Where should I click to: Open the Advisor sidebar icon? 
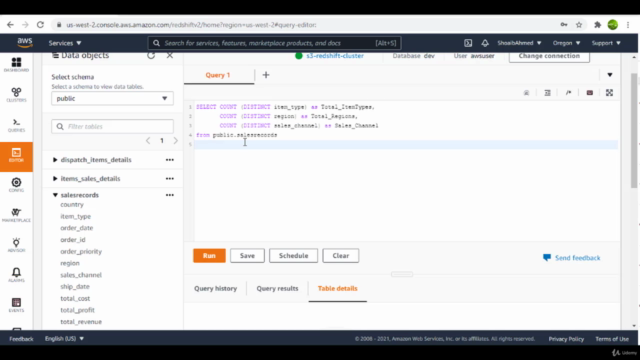[x=16, y=245]
